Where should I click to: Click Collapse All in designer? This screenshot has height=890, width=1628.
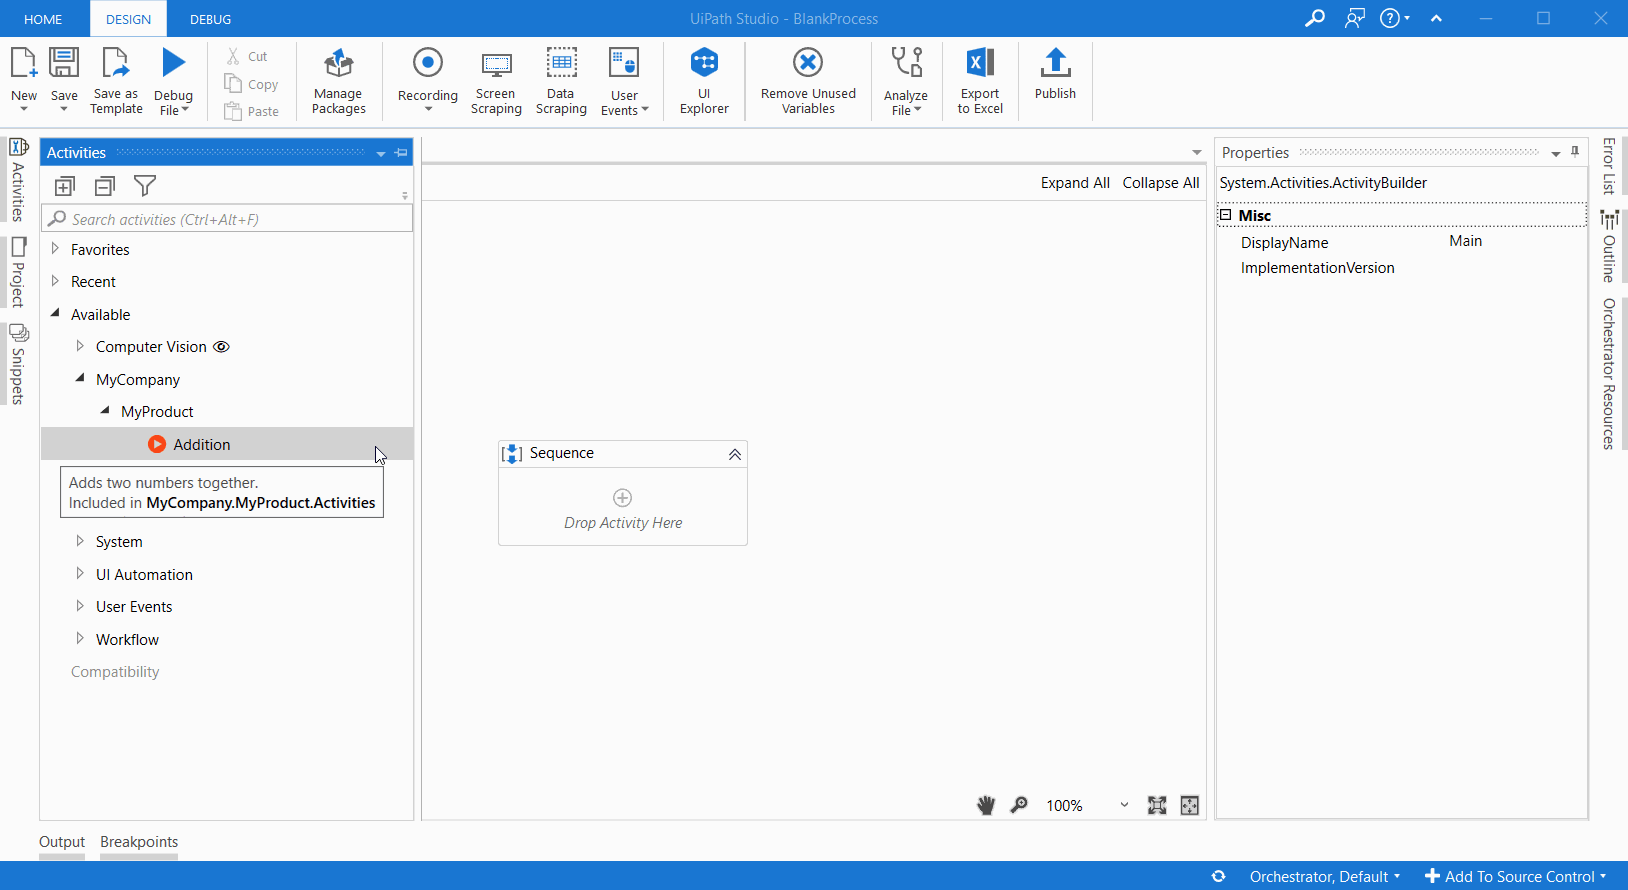click(1161, 183)
